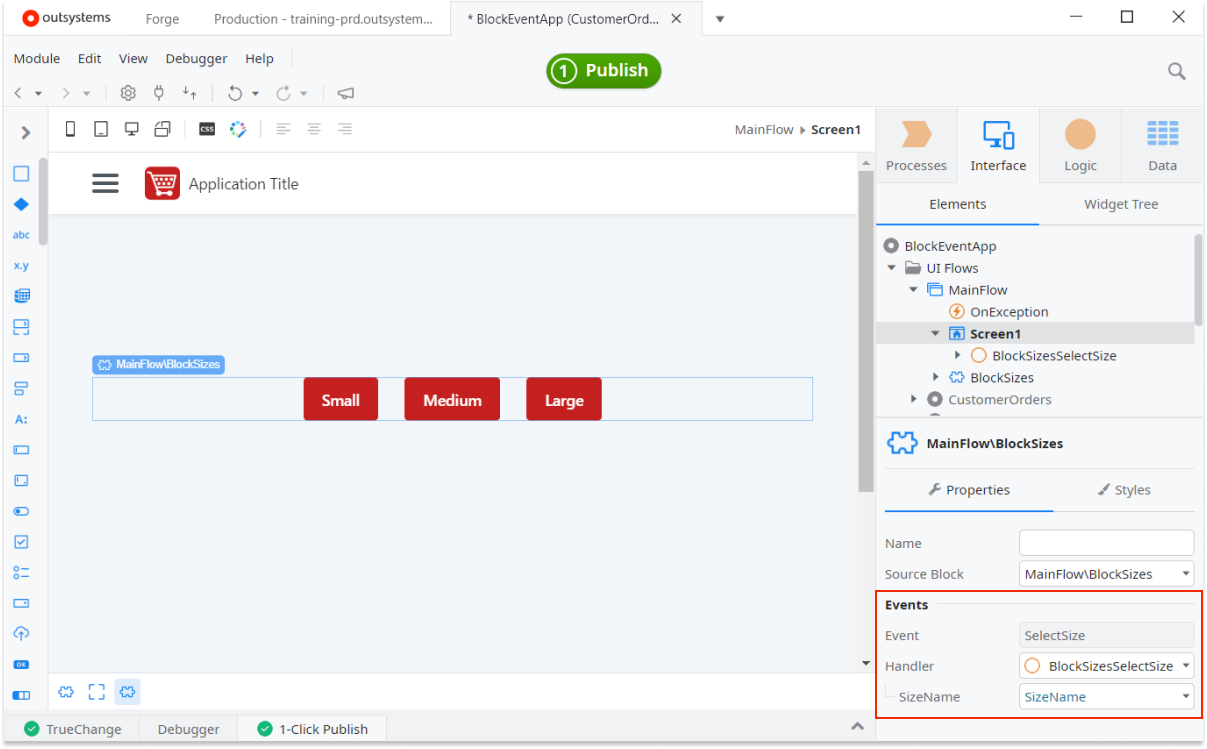Select the Label A: widget
Image resolution: width=1207 pixels, height=749 pixels.
[21, 419]
